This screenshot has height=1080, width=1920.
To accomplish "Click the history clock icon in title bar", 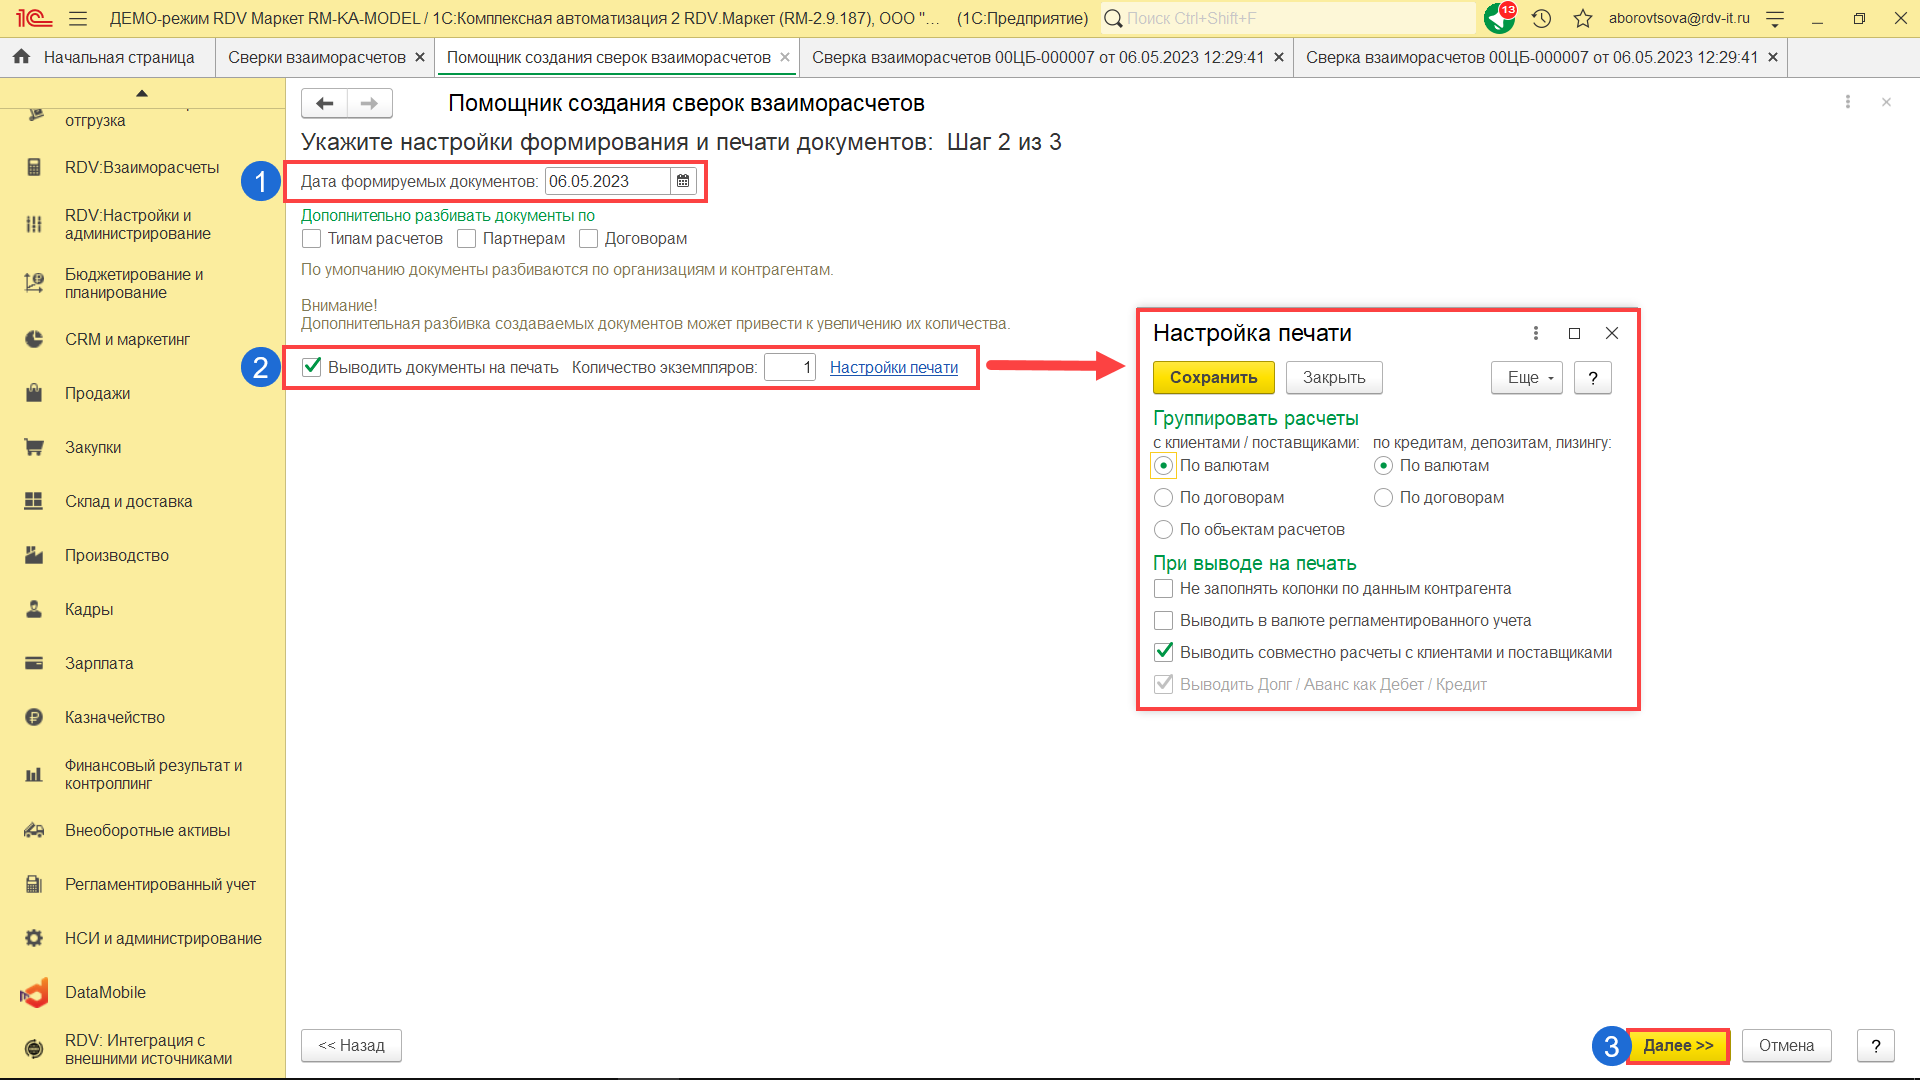I will point(1541,18).
